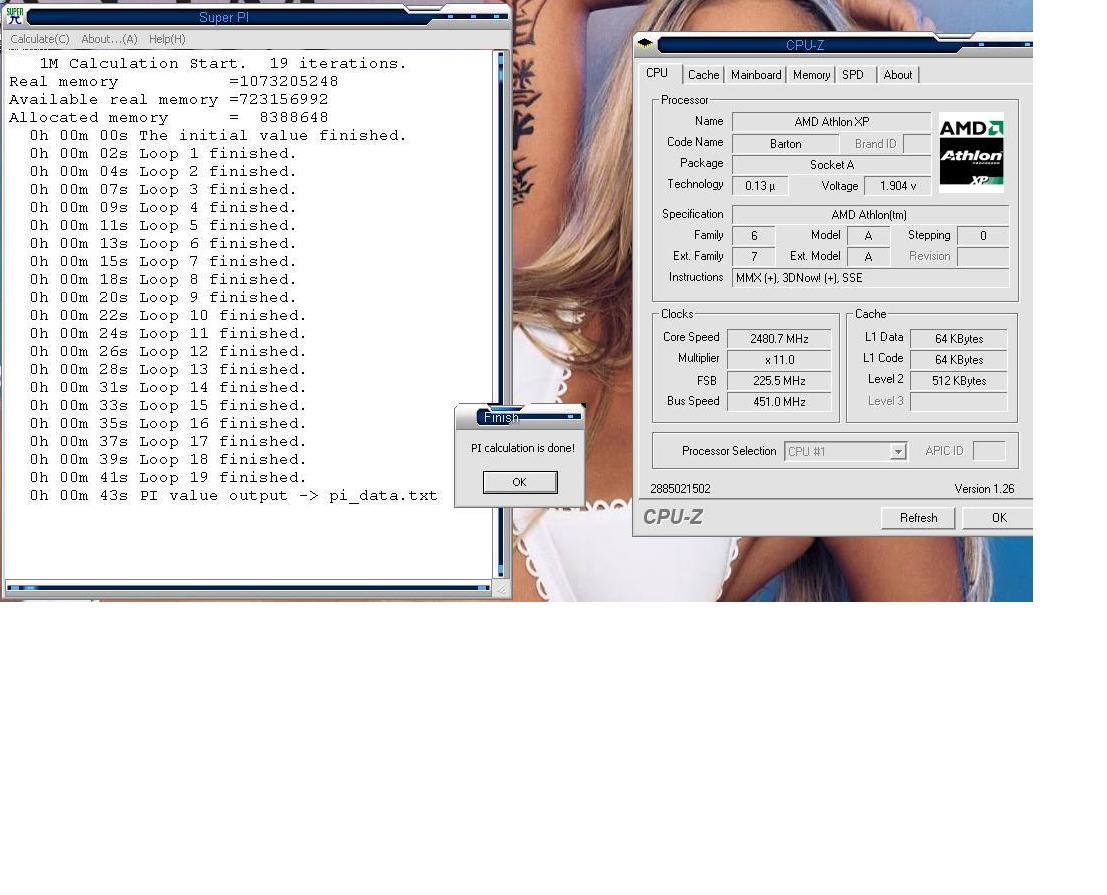Click the 'Loop 19 finished' line
The image size is (1107, 895).
[168, 478]
